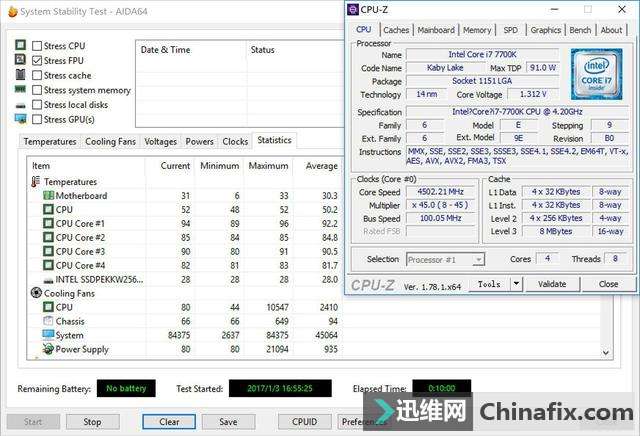Click icon beside CPU Core #3 row
The image size is (640, 436).
coord(49,251)
